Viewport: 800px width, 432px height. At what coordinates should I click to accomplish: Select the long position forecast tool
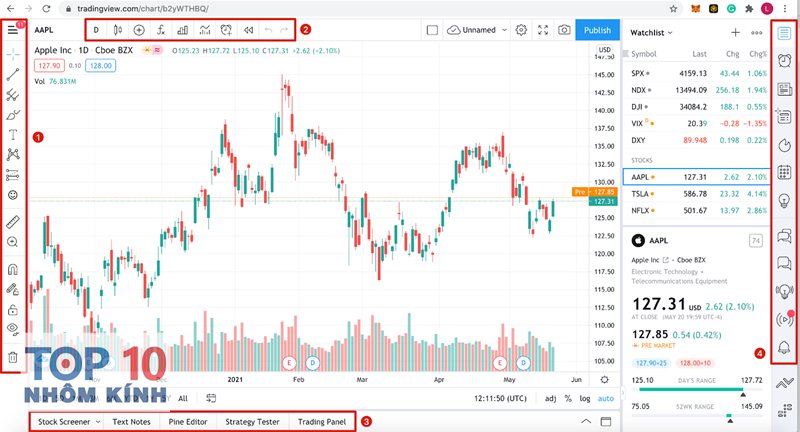pos(13,175)
